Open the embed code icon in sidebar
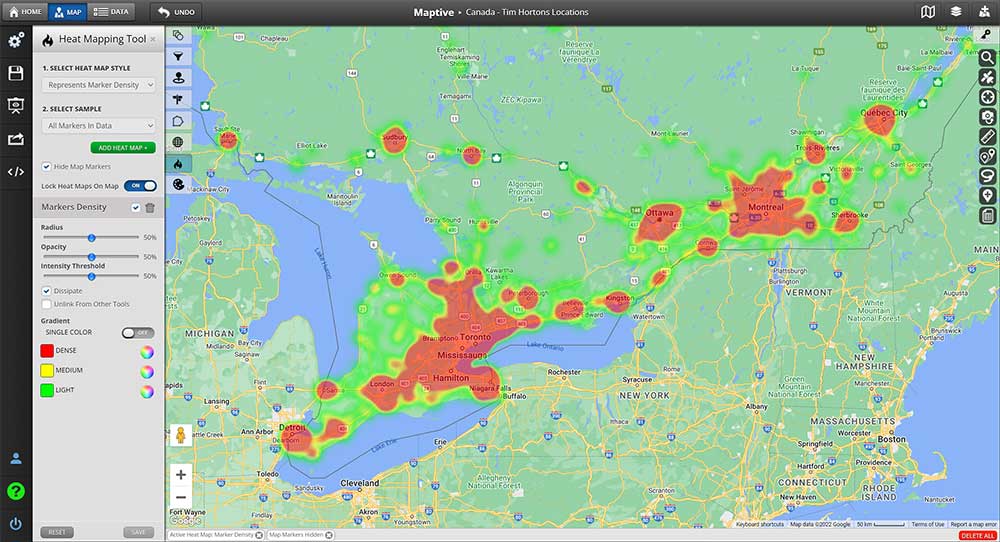Image resolution: width=1000 pixels, height=542 pixels. [16, 172]
